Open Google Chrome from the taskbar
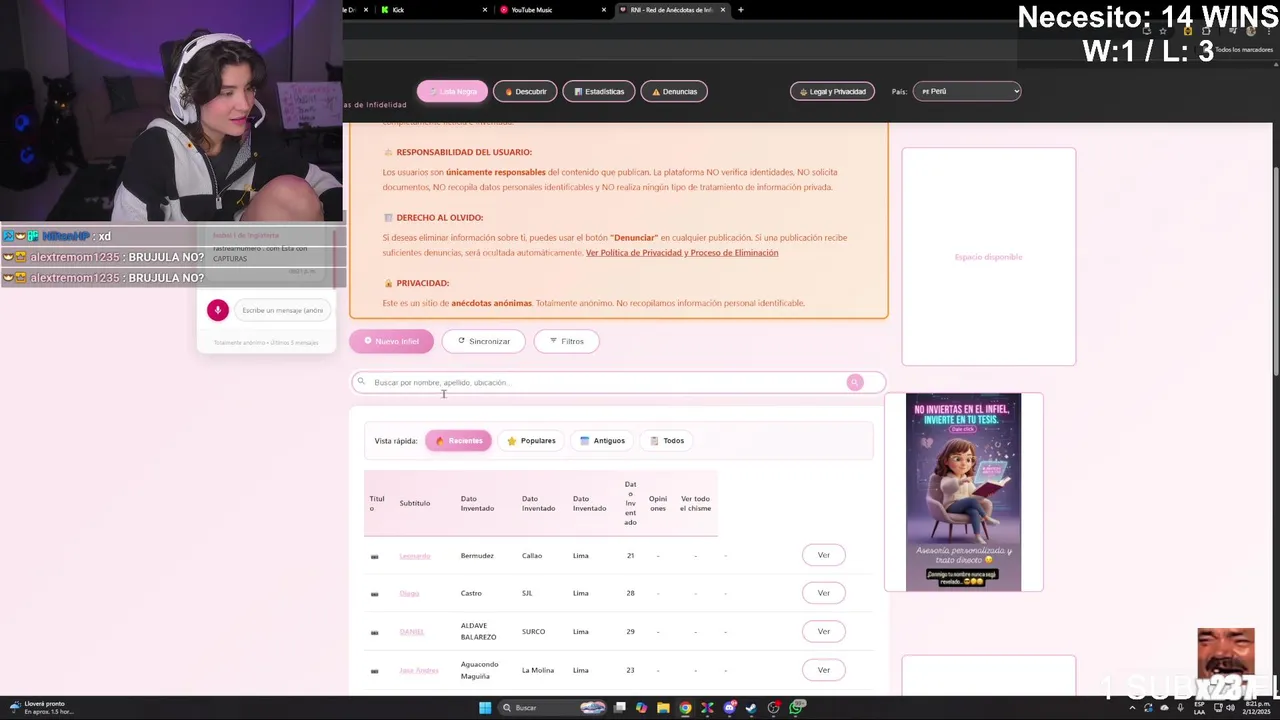 point(685,708)
